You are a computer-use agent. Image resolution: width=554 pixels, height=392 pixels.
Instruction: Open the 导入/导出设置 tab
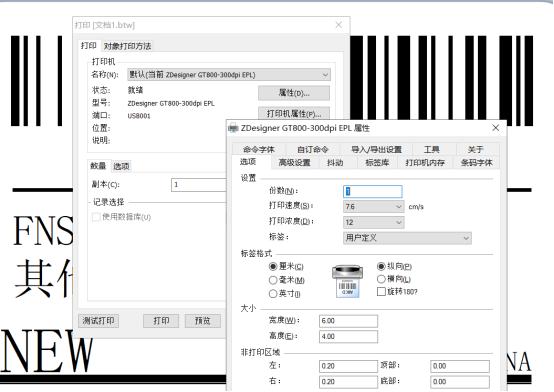point(376,150)
